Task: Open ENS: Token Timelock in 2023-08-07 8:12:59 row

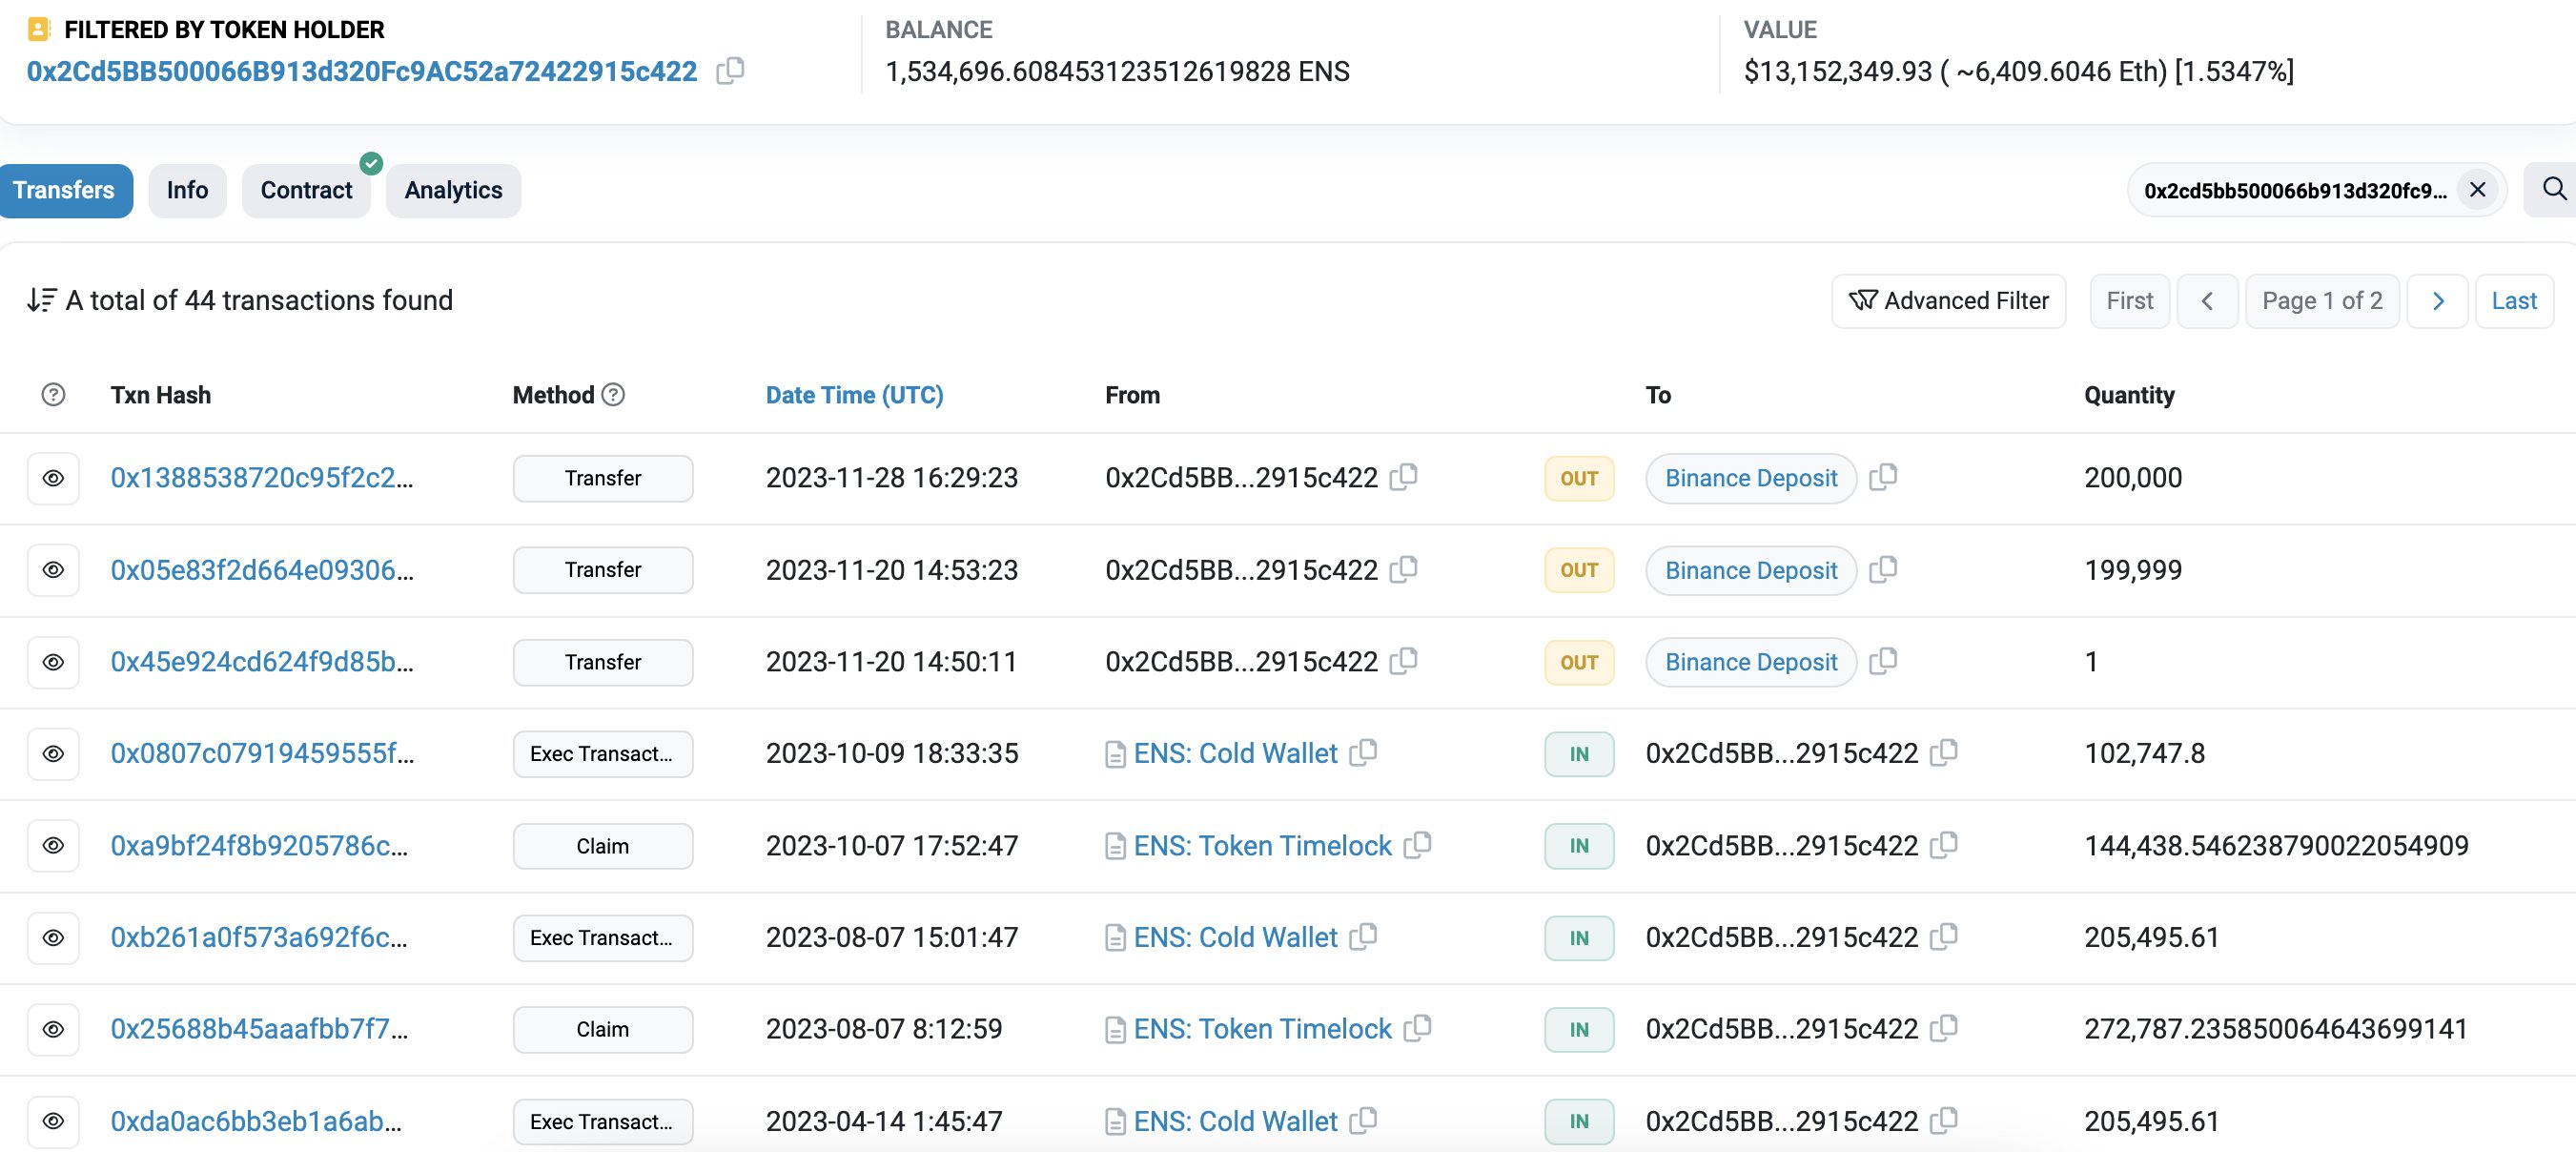Action: tap(1262, 1029)
